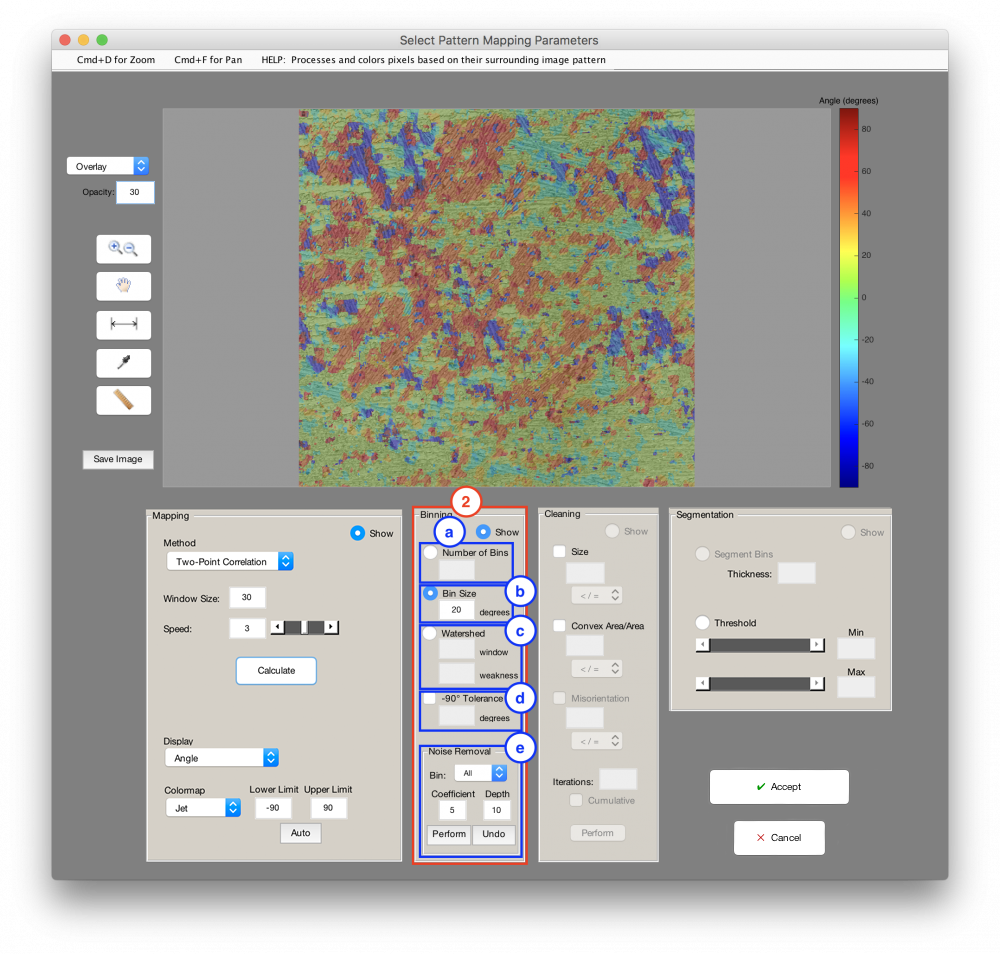Check the Convex Area/Area checkbox
Viewport: 1000px width, 954px height.
pos(559,626)
